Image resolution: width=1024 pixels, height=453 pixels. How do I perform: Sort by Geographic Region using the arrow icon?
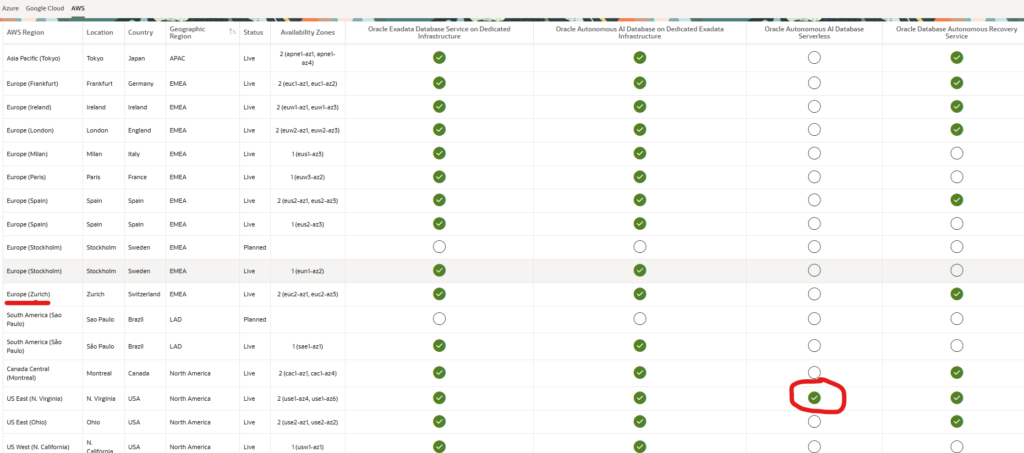(x=232, y=32)
